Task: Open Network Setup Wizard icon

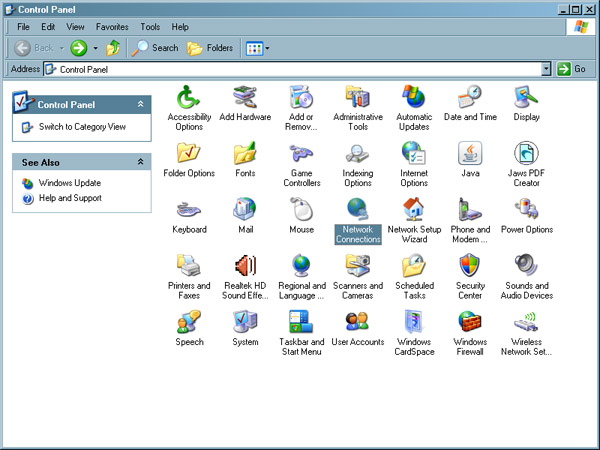Action: point(414,220)
